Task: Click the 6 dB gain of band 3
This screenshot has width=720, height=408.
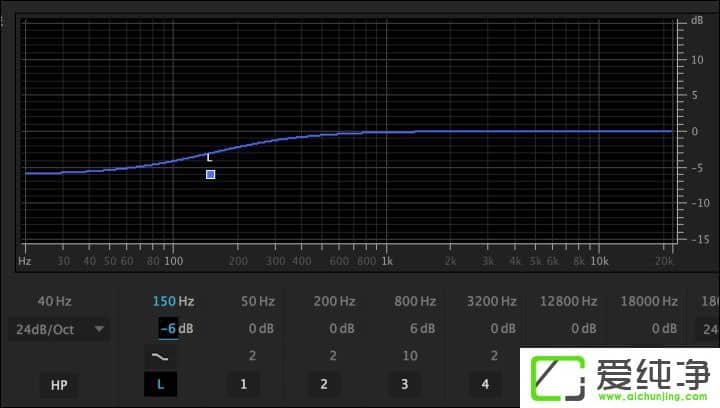Action: pos(422,328)
